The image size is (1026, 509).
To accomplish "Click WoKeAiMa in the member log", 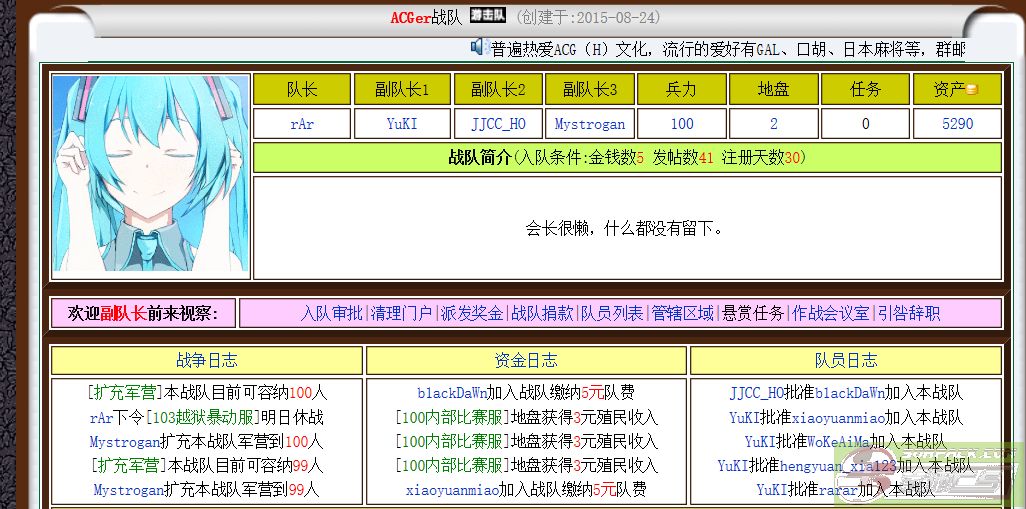I will click(838, 442).
